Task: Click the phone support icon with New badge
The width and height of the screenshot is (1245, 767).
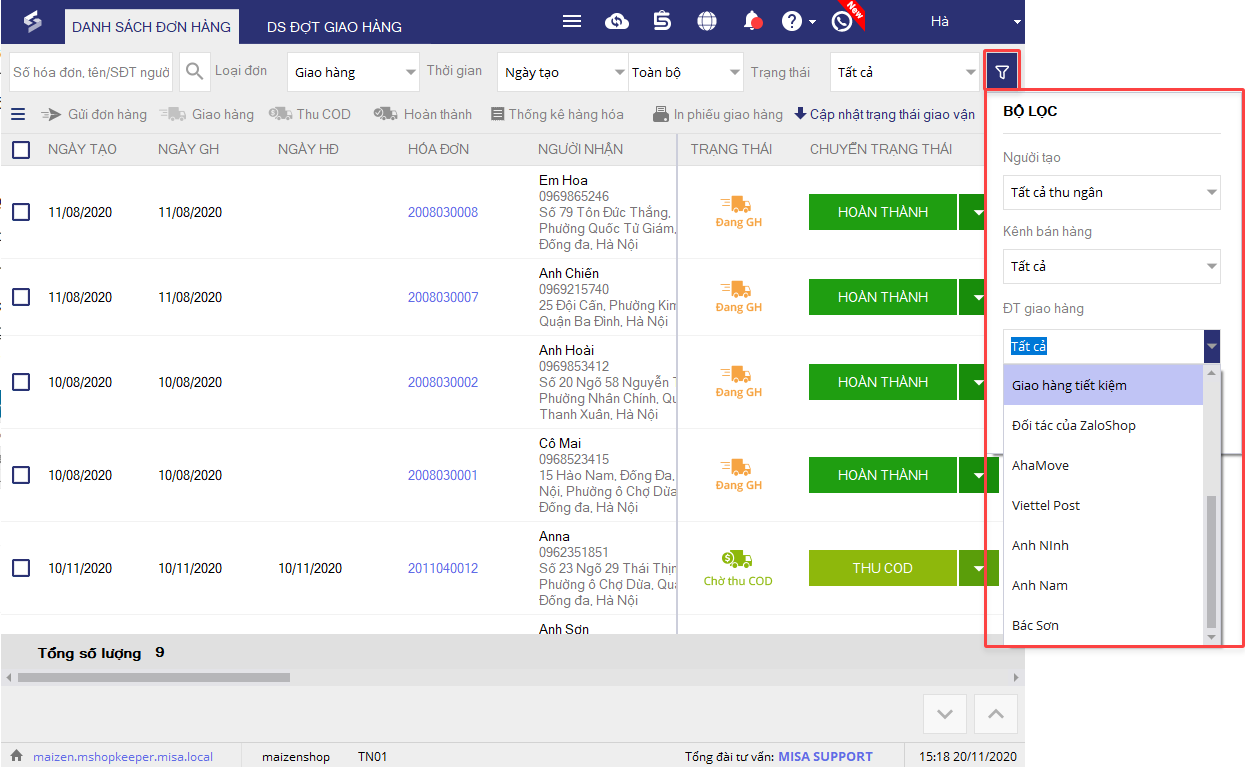Action: click(x=842, y=21)
